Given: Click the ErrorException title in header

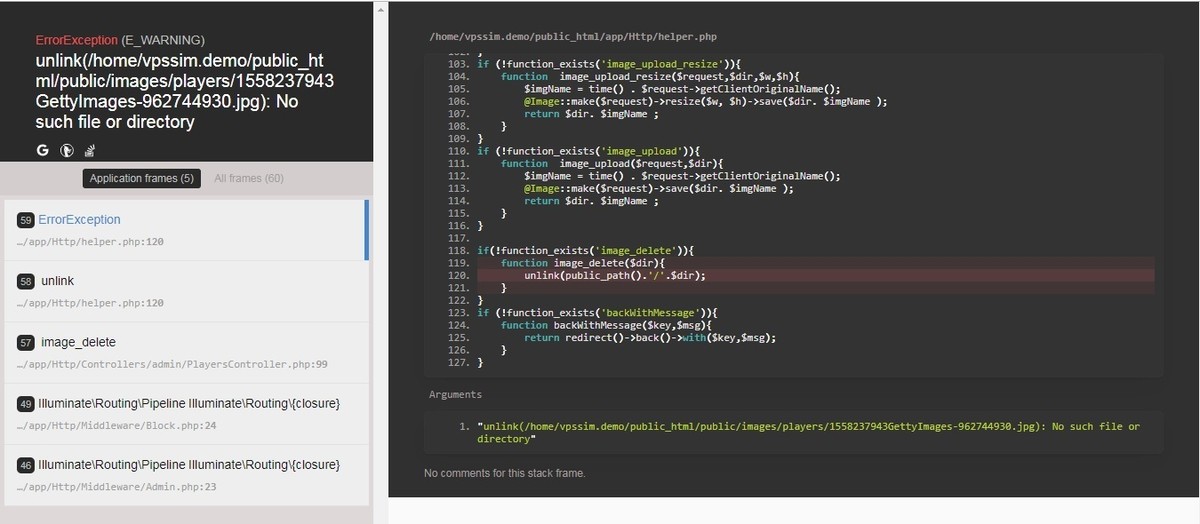Looking at the screenshot, I should coord(76,40).
